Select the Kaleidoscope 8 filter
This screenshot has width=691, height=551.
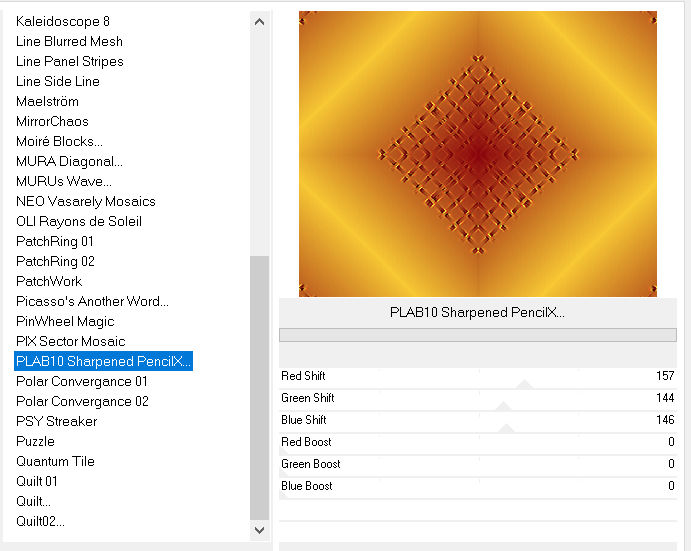tap(63, 21)
